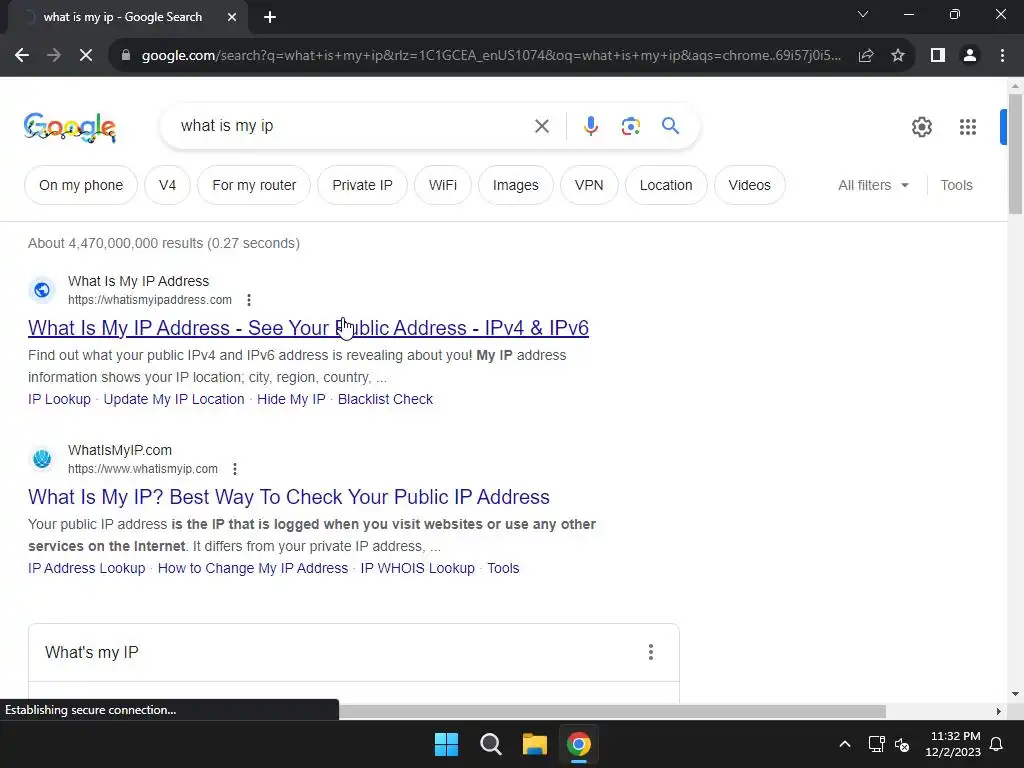Select the VPN filter chip

[589, 185]
